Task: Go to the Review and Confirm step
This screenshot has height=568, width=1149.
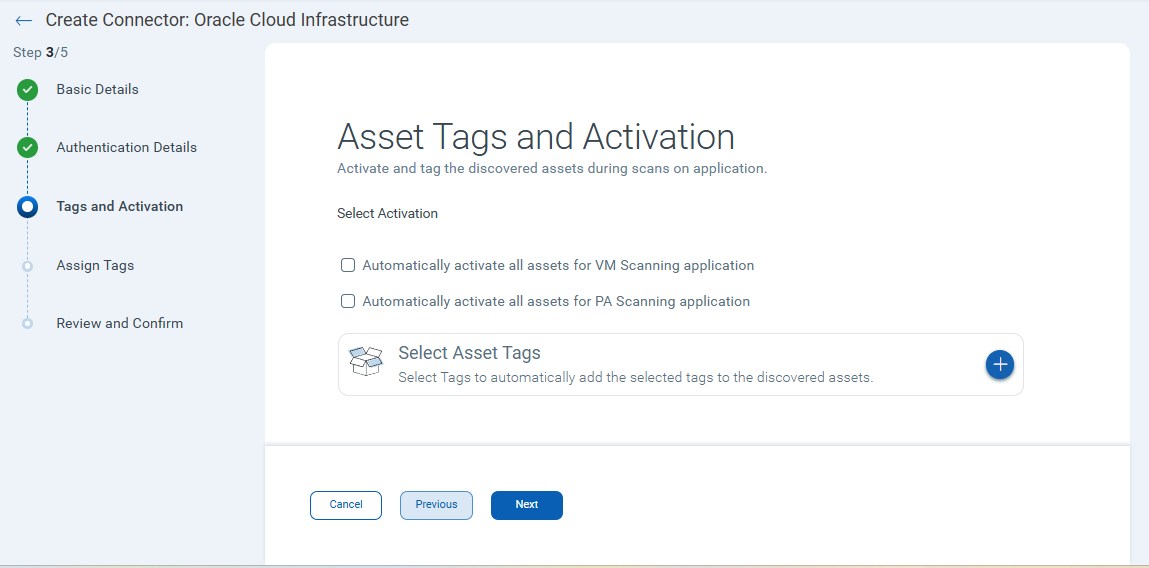Action: [x=119, y=323]
